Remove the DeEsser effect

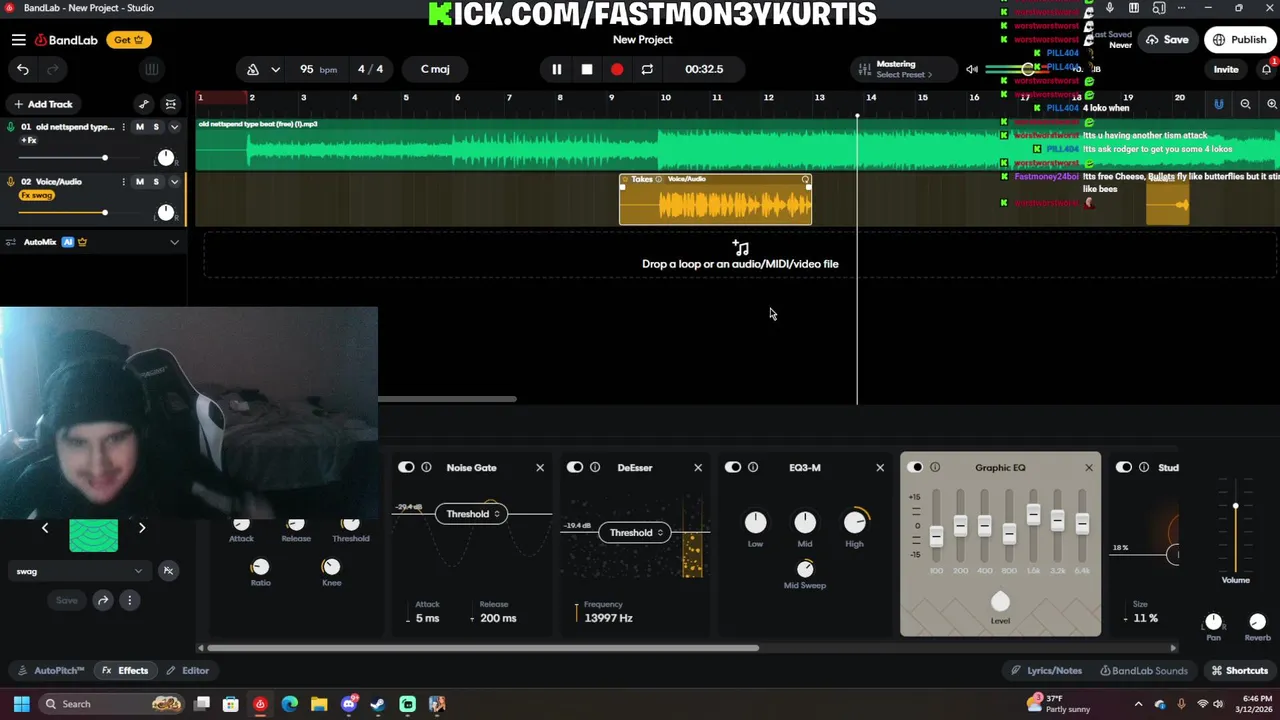click(x=698, y=467)
